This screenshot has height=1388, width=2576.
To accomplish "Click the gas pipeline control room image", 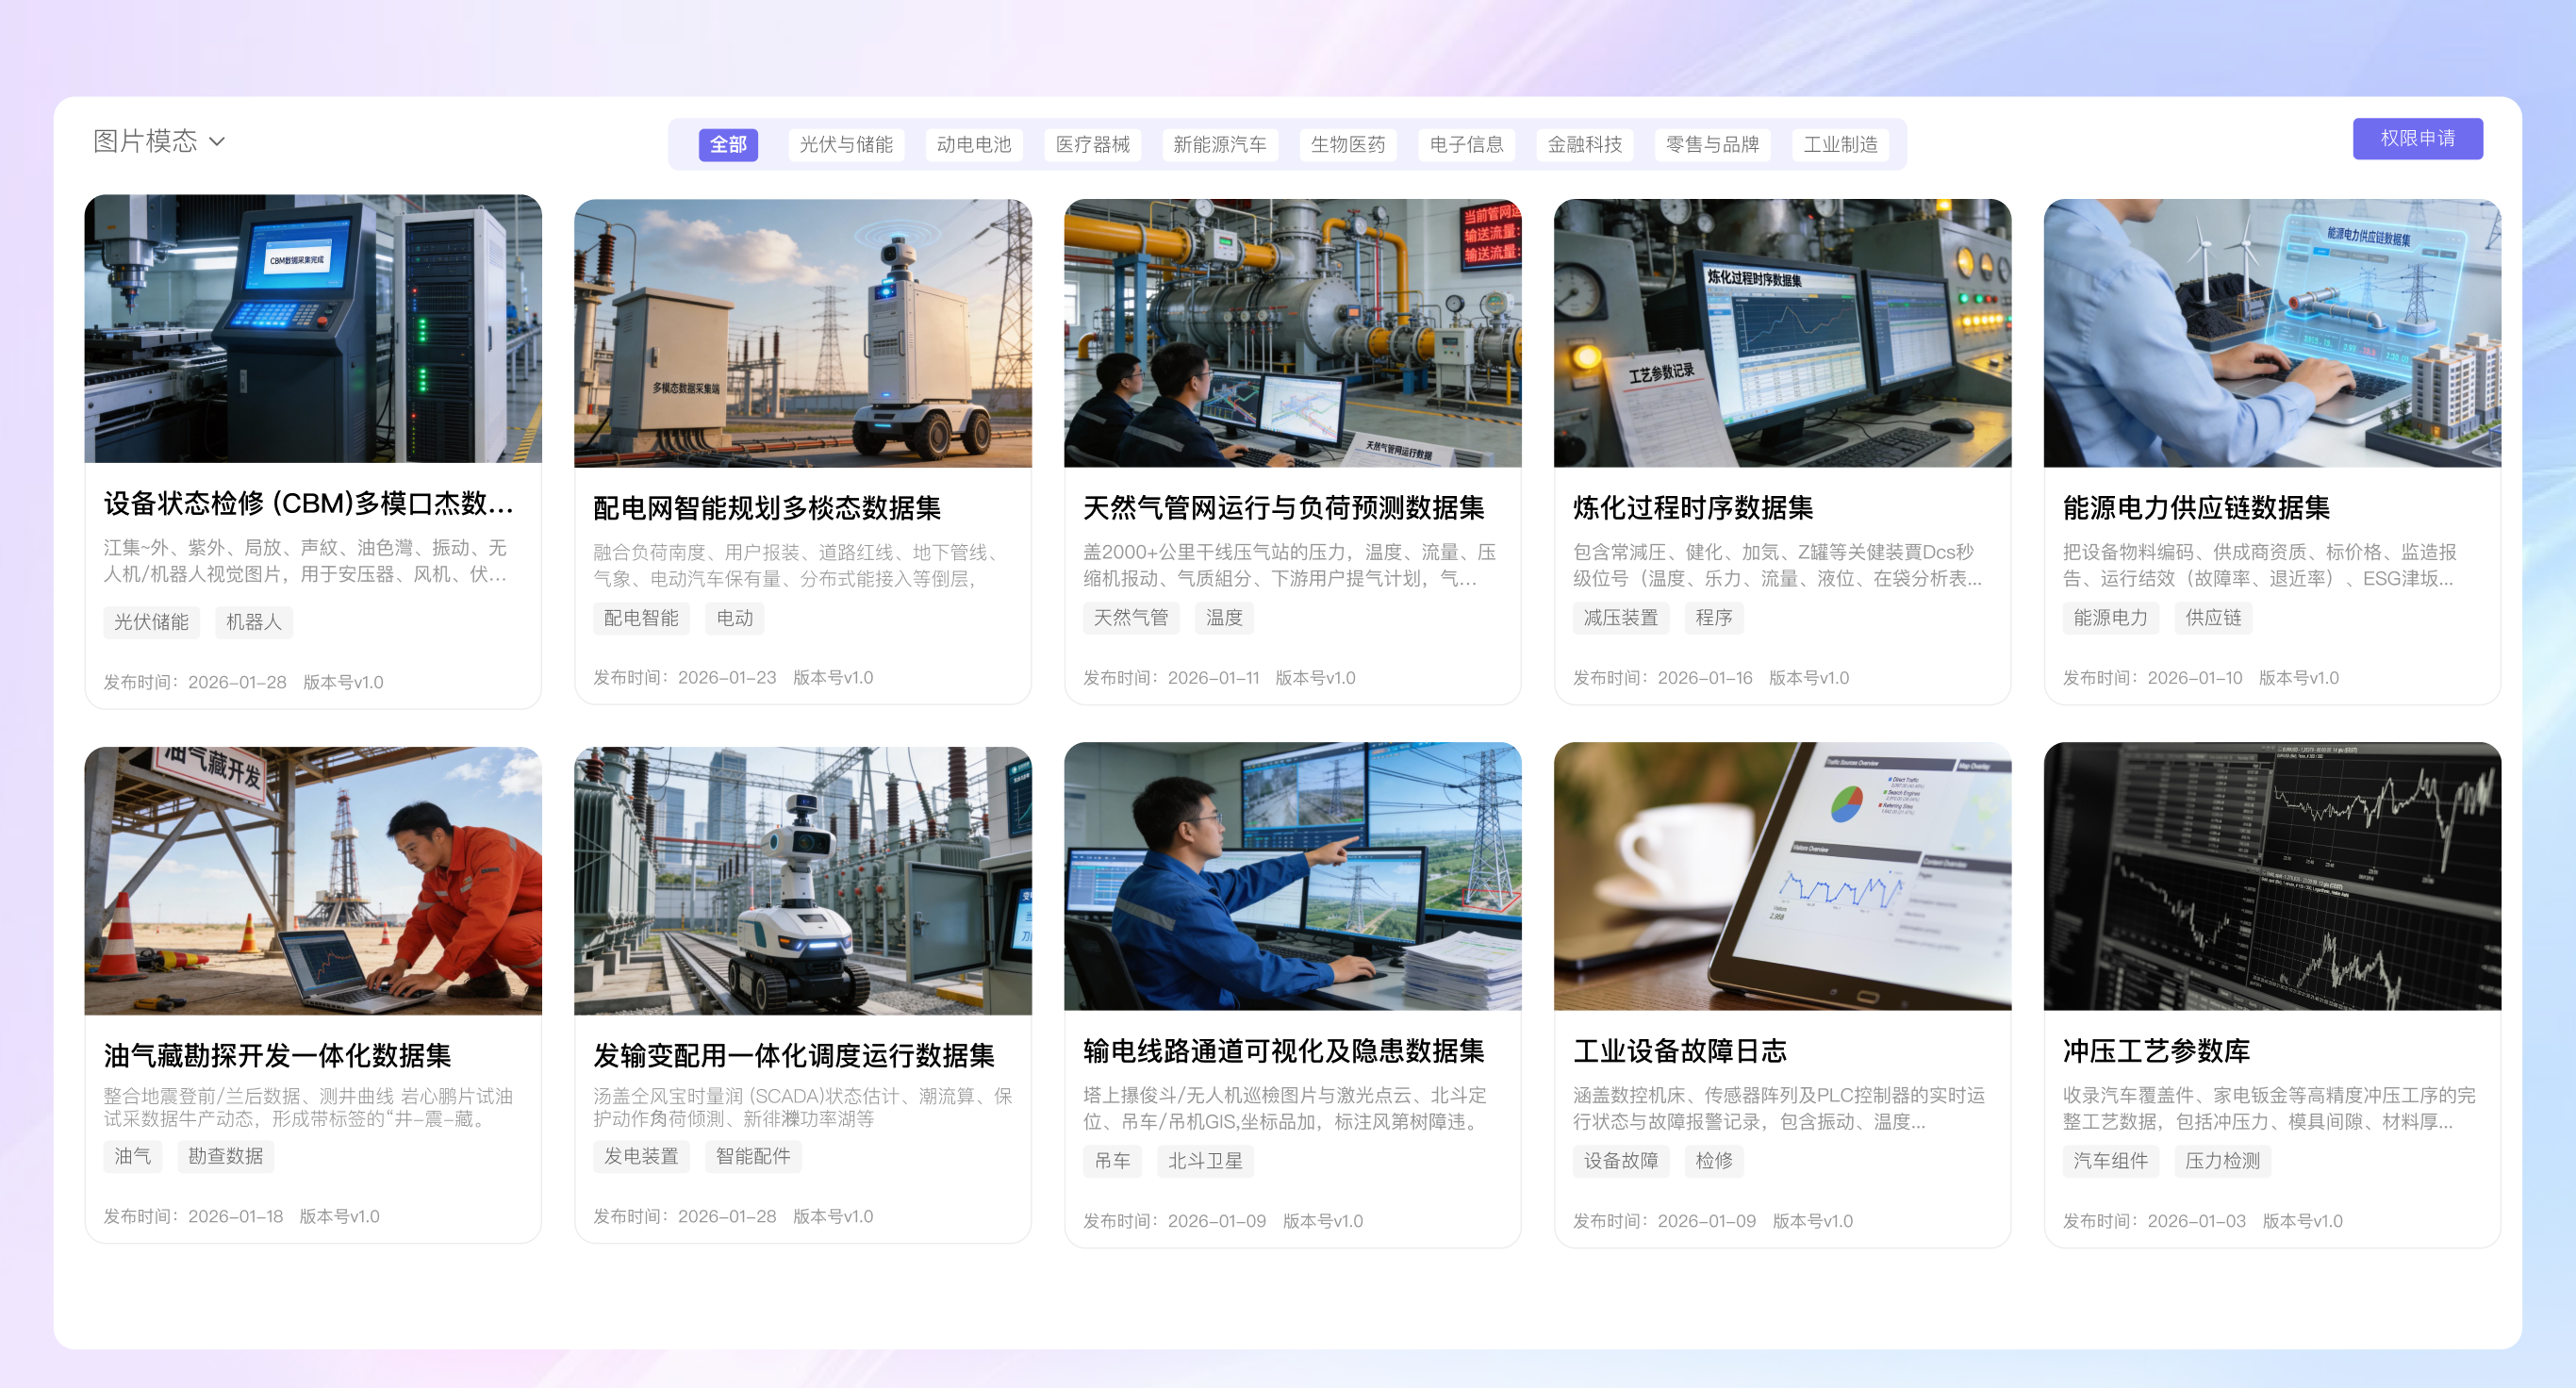I will click(1292, 333).
